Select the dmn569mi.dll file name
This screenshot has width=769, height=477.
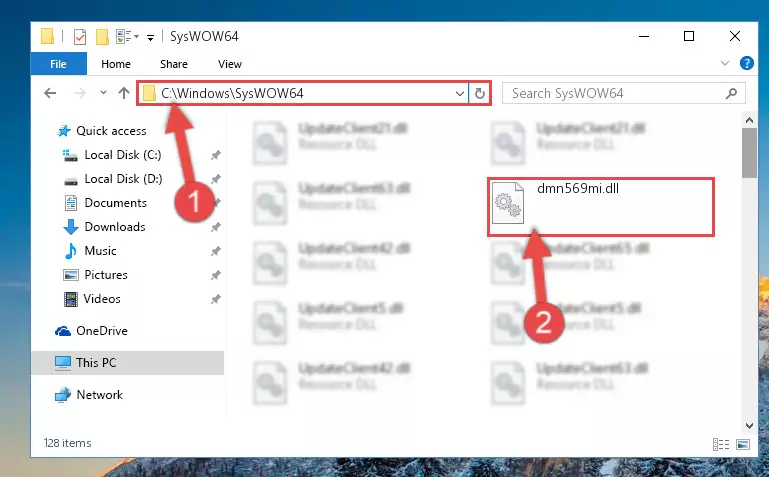(578, 188)
